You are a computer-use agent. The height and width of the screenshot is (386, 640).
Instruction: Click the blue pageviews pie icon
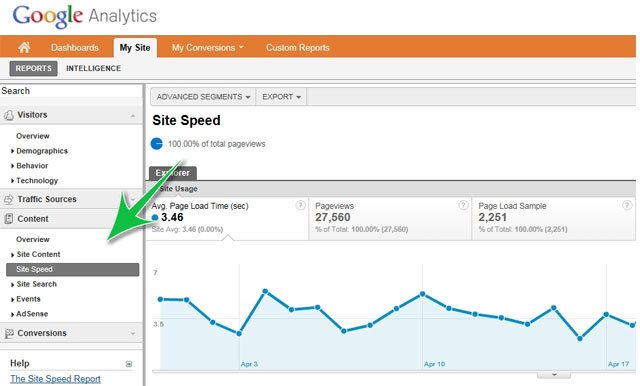(x=157, y=144)
